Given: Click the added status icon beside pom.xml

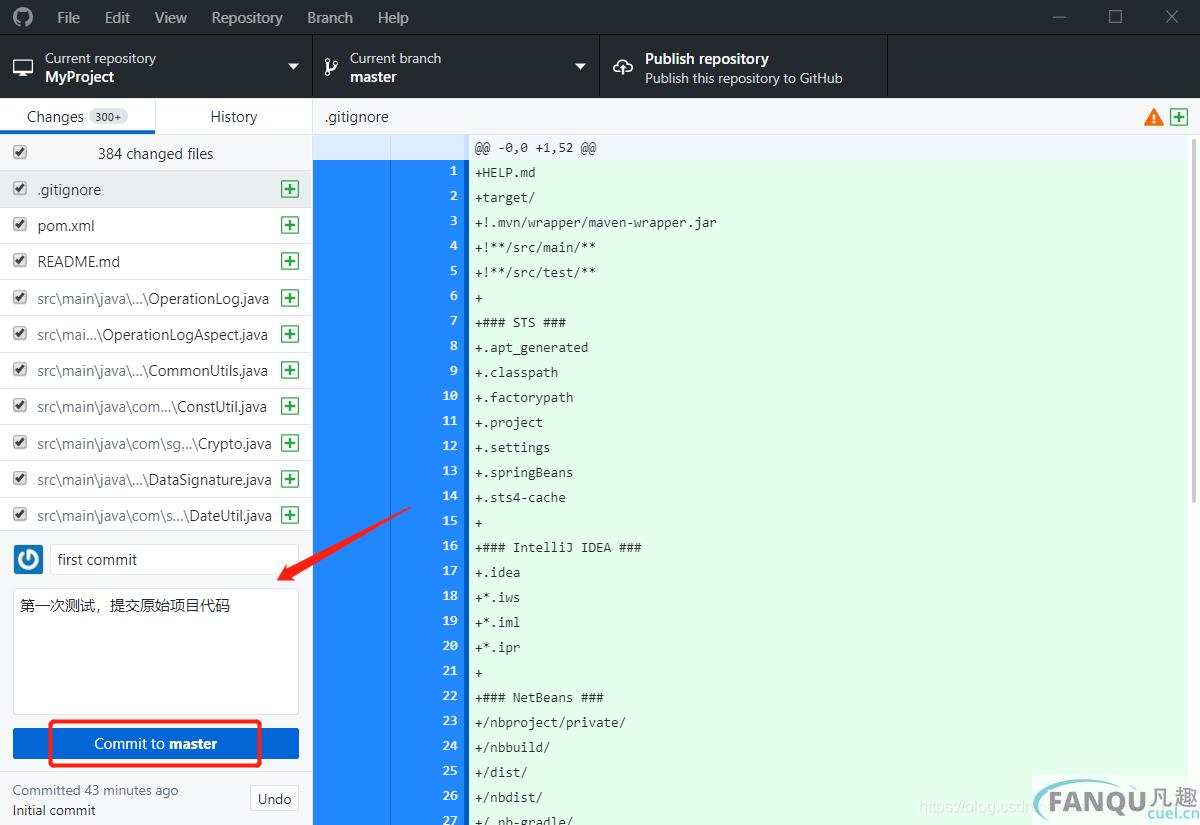Looking at the screenshot, I should coord(290,225).
